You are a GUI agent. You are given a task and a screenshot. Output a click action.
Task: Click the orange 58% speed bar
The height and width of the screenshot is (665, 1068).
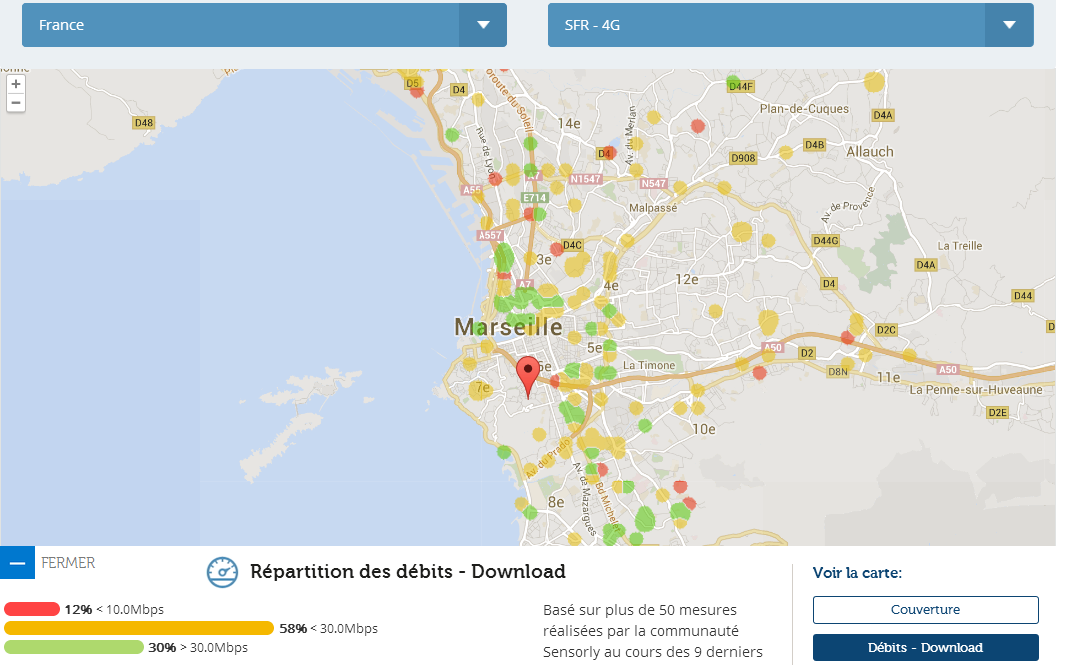[139, 628]
